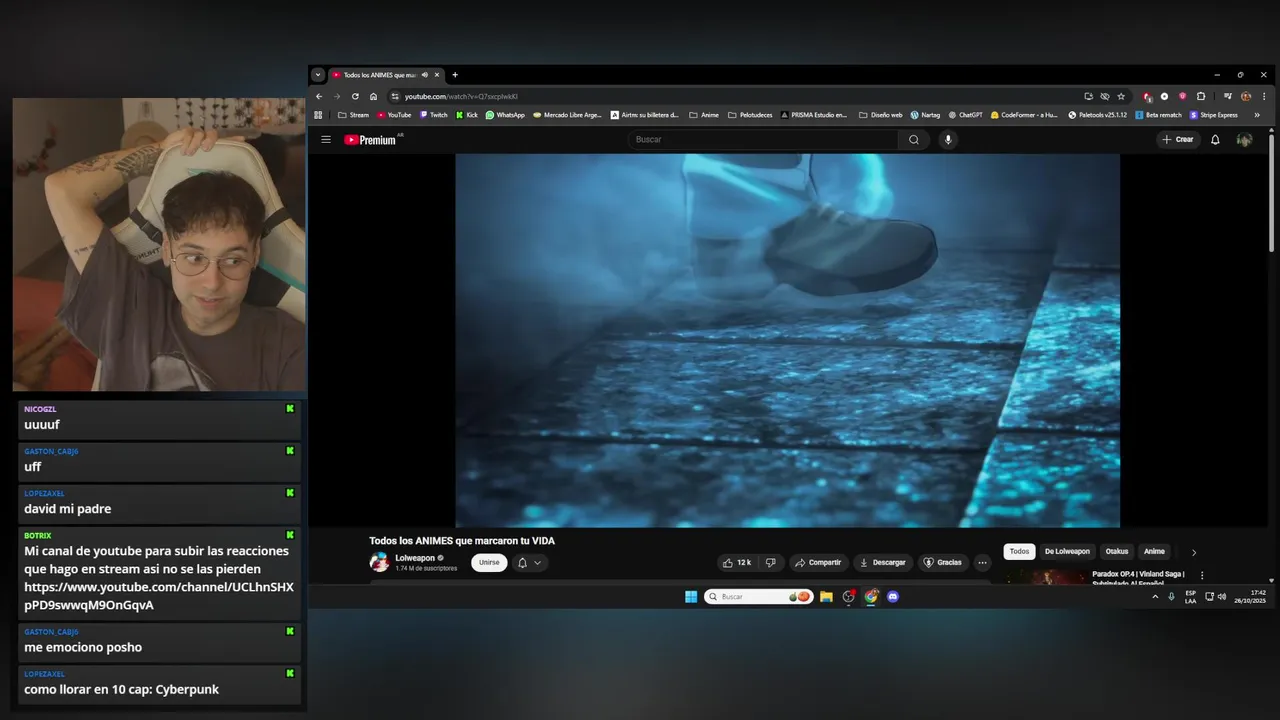Select the Todos filter chip

[x=1019, y=551]
